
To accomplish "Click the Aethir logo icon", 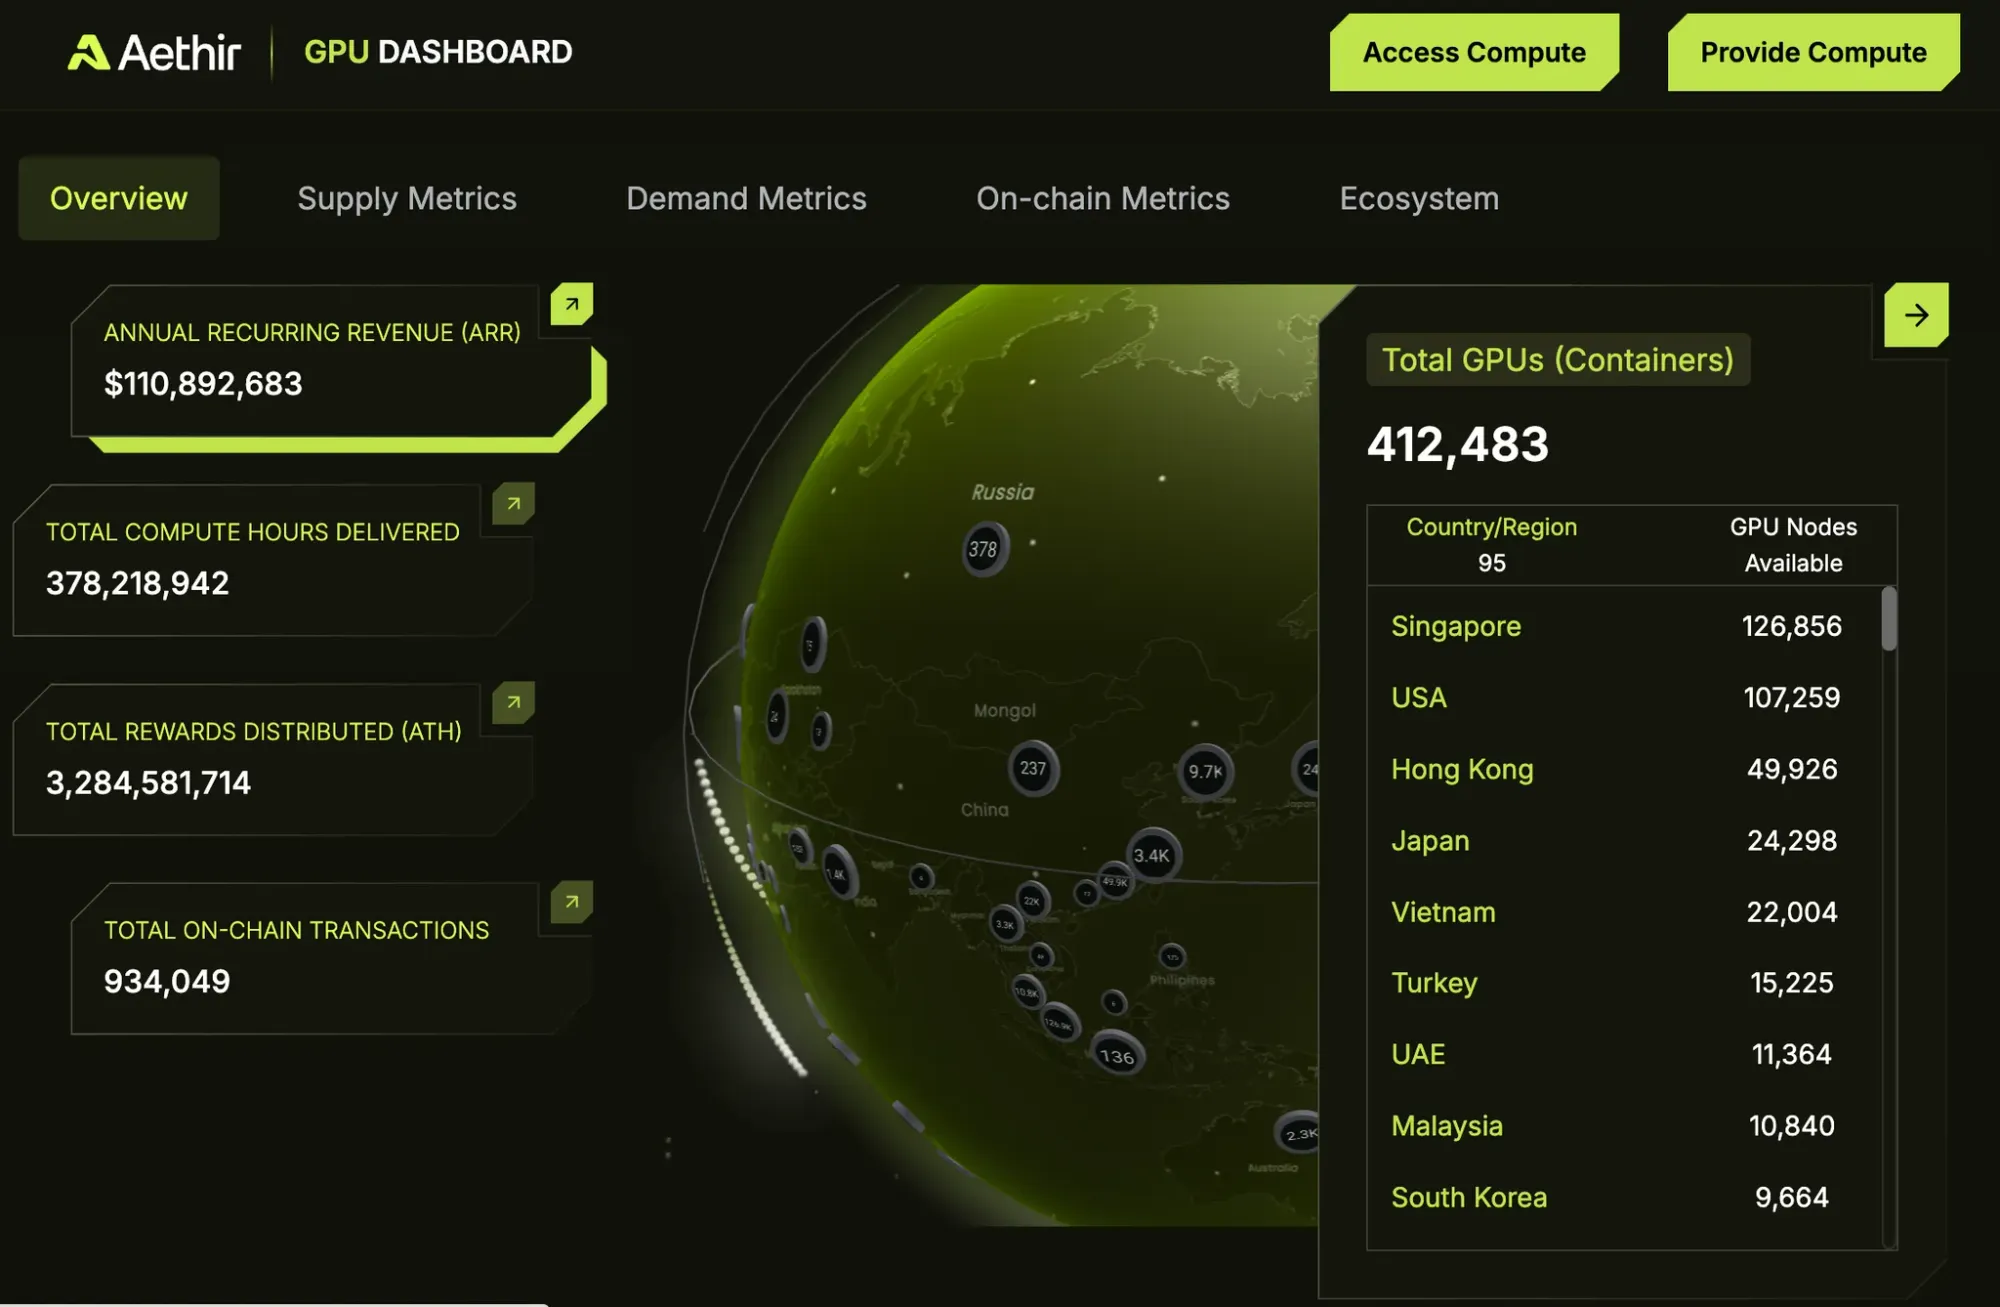I will 88,53.
